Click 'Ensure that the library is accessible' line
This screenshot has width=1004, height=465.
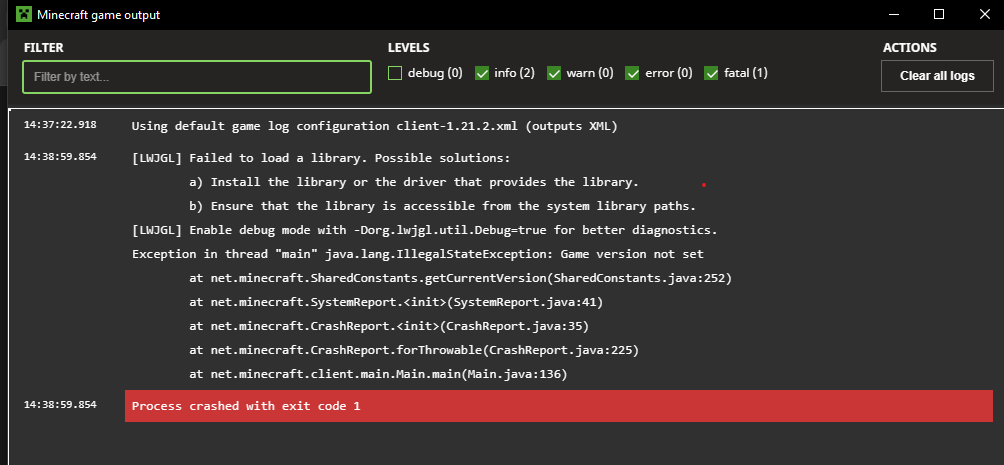[442, 206]
